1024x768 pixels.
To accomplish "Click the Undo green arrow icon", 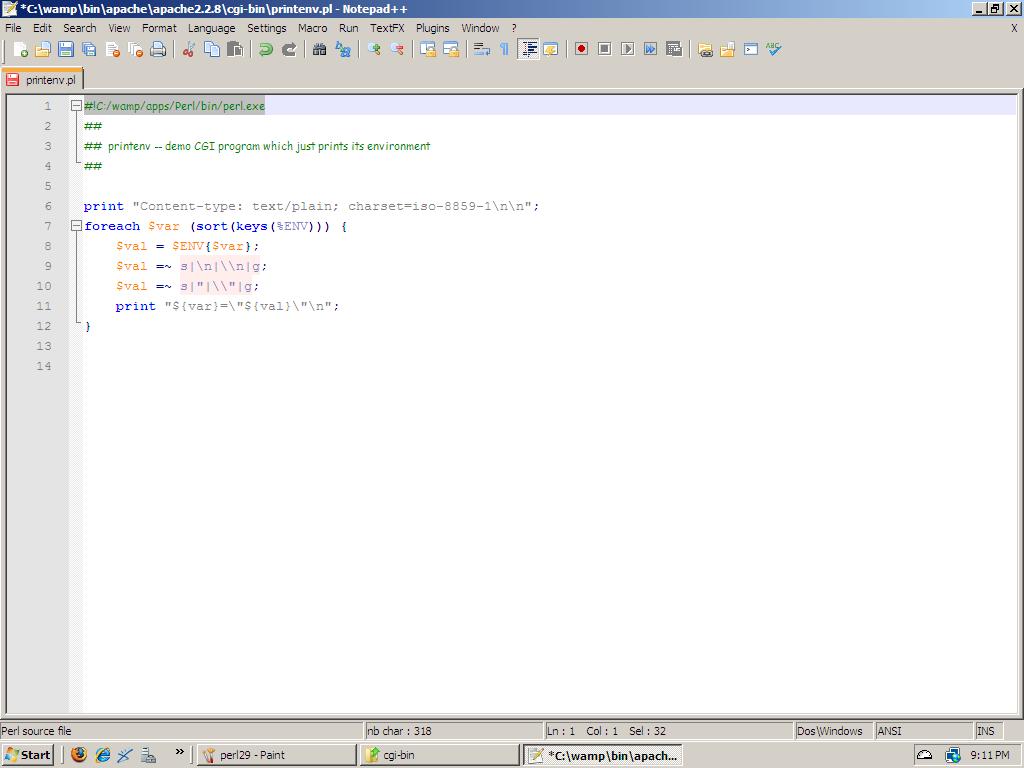I will [266, 49].
